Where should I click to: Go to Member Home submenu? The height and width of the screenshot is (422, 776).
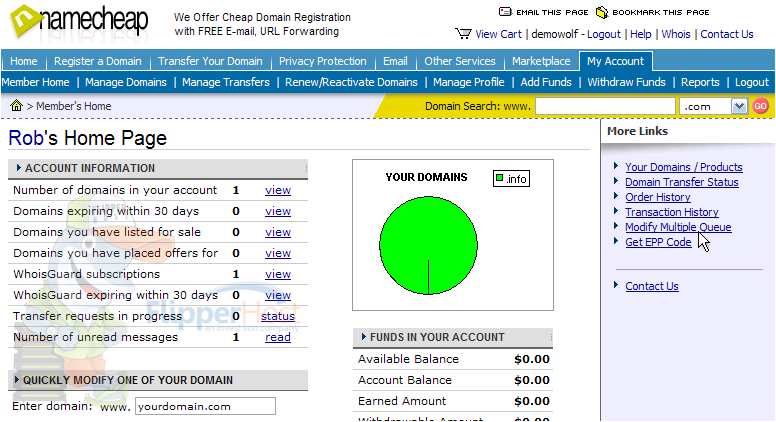coord(36,82)
